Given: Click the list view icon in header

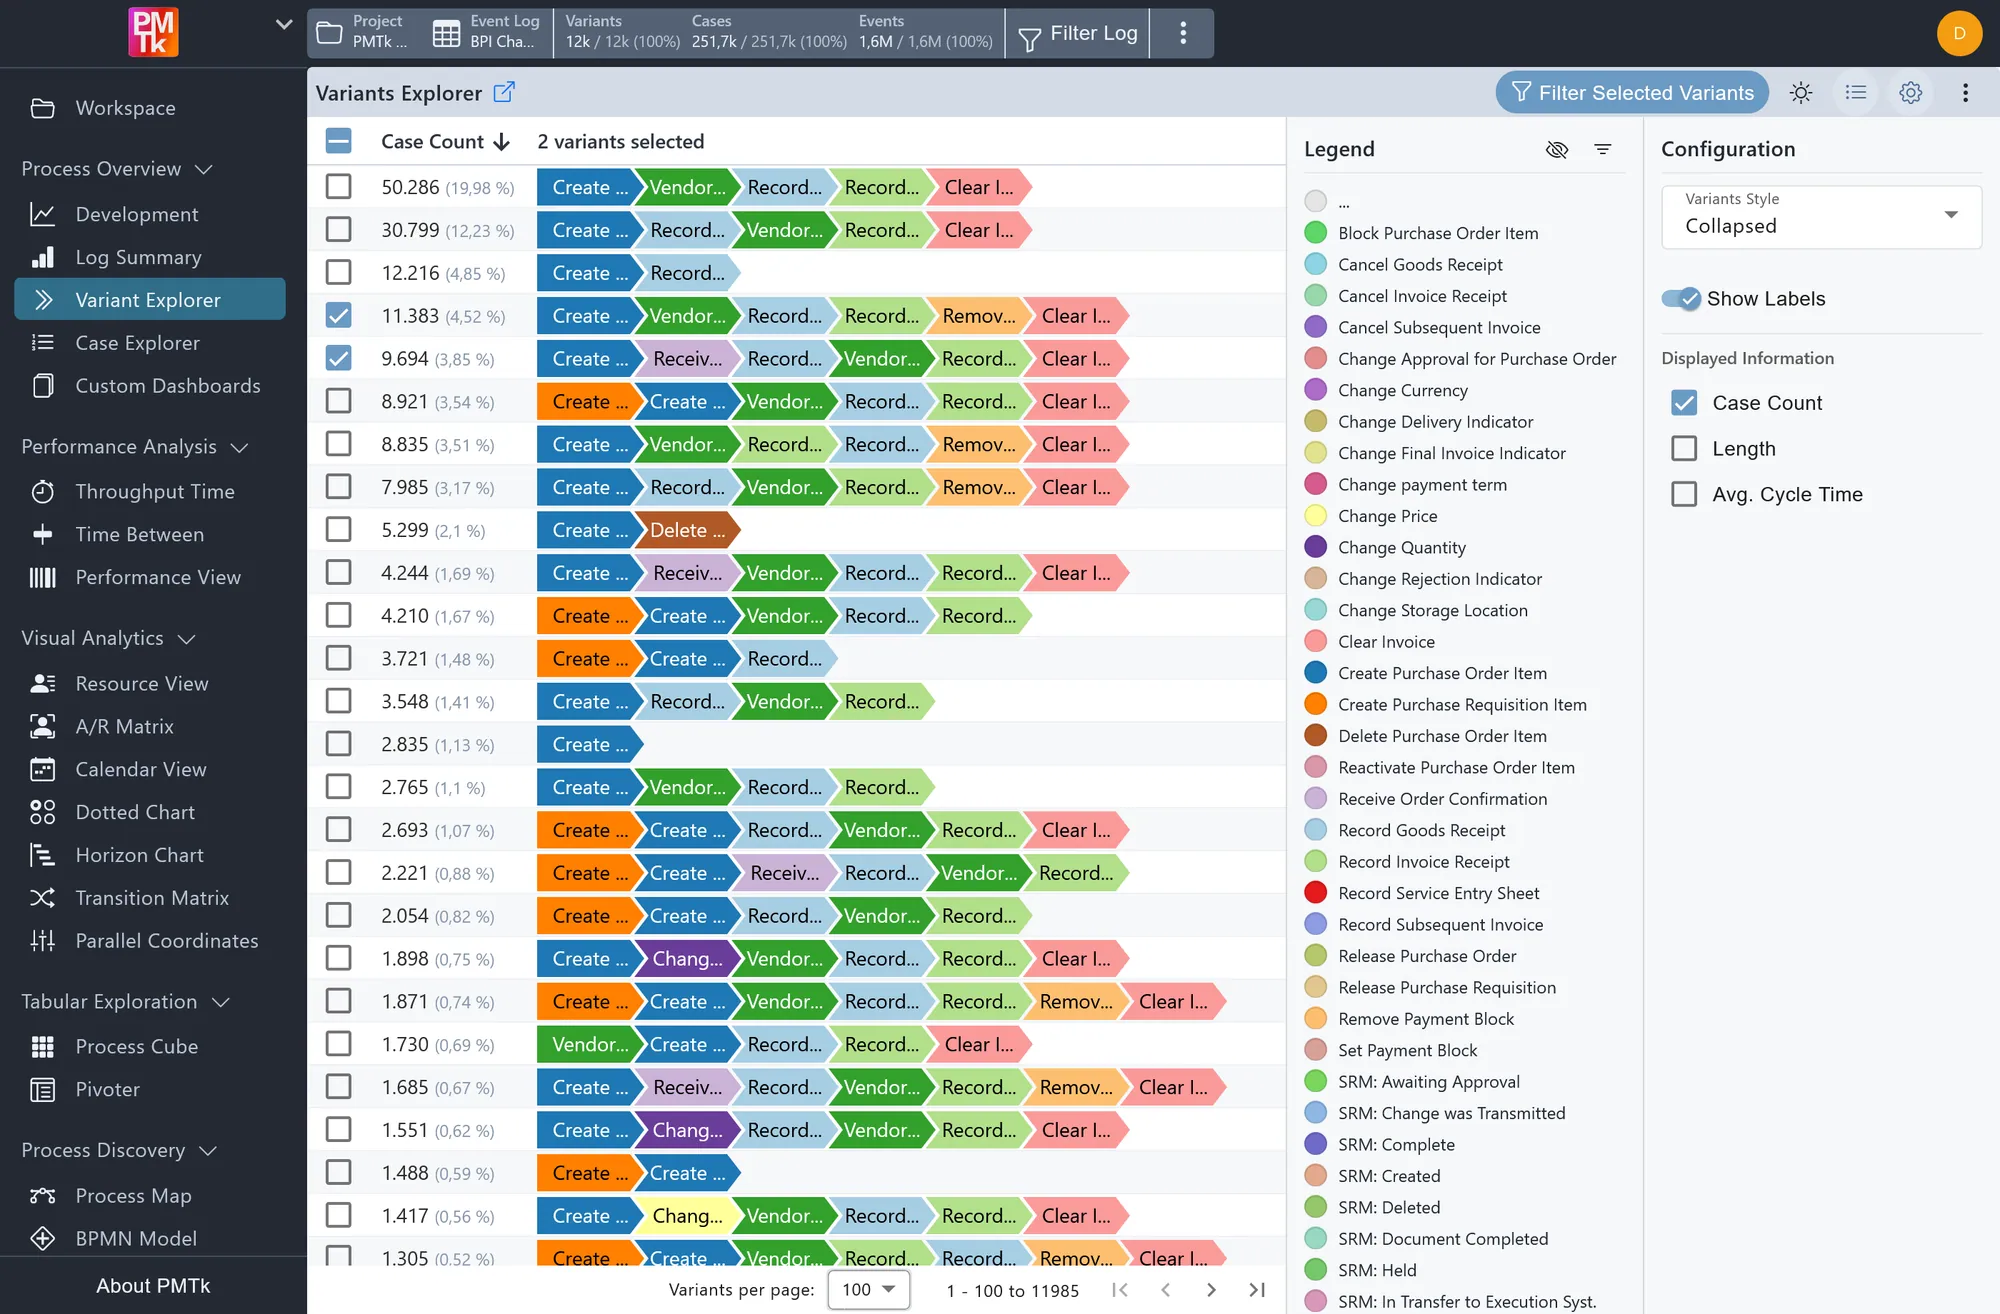Looking at the screenshot, I should point(1856,93).
